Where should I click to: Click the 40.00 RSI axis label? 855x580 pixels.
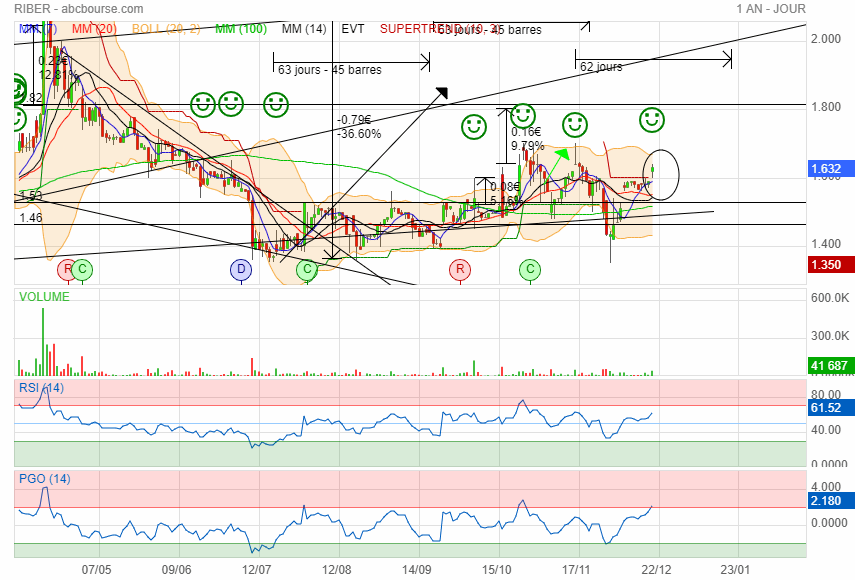pyautogui.click(x=826, y=430)
